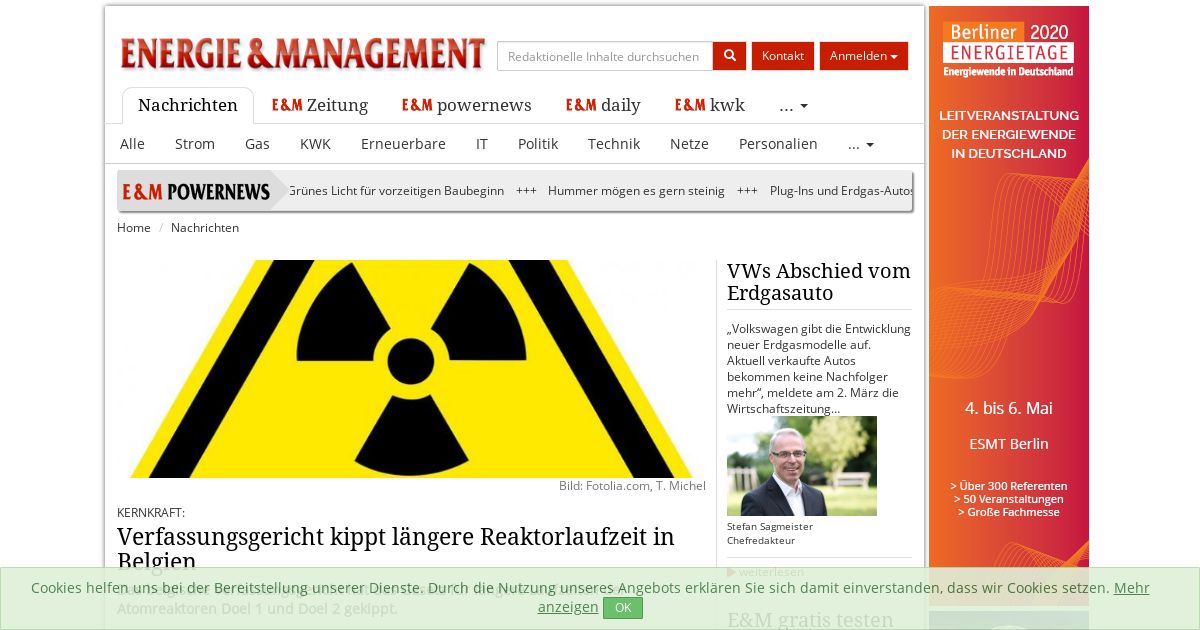
Task: Open the E&M powernews tab
Action: point(467,106)
